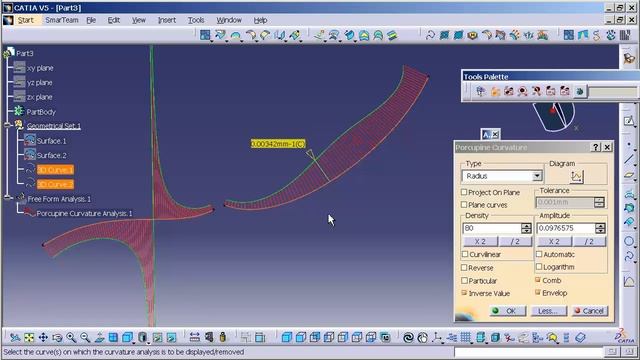The width and height of the screenshot is (640, 360).
Task: Click the Grid icon in bottom toolbar
Action: click(465, 338)
